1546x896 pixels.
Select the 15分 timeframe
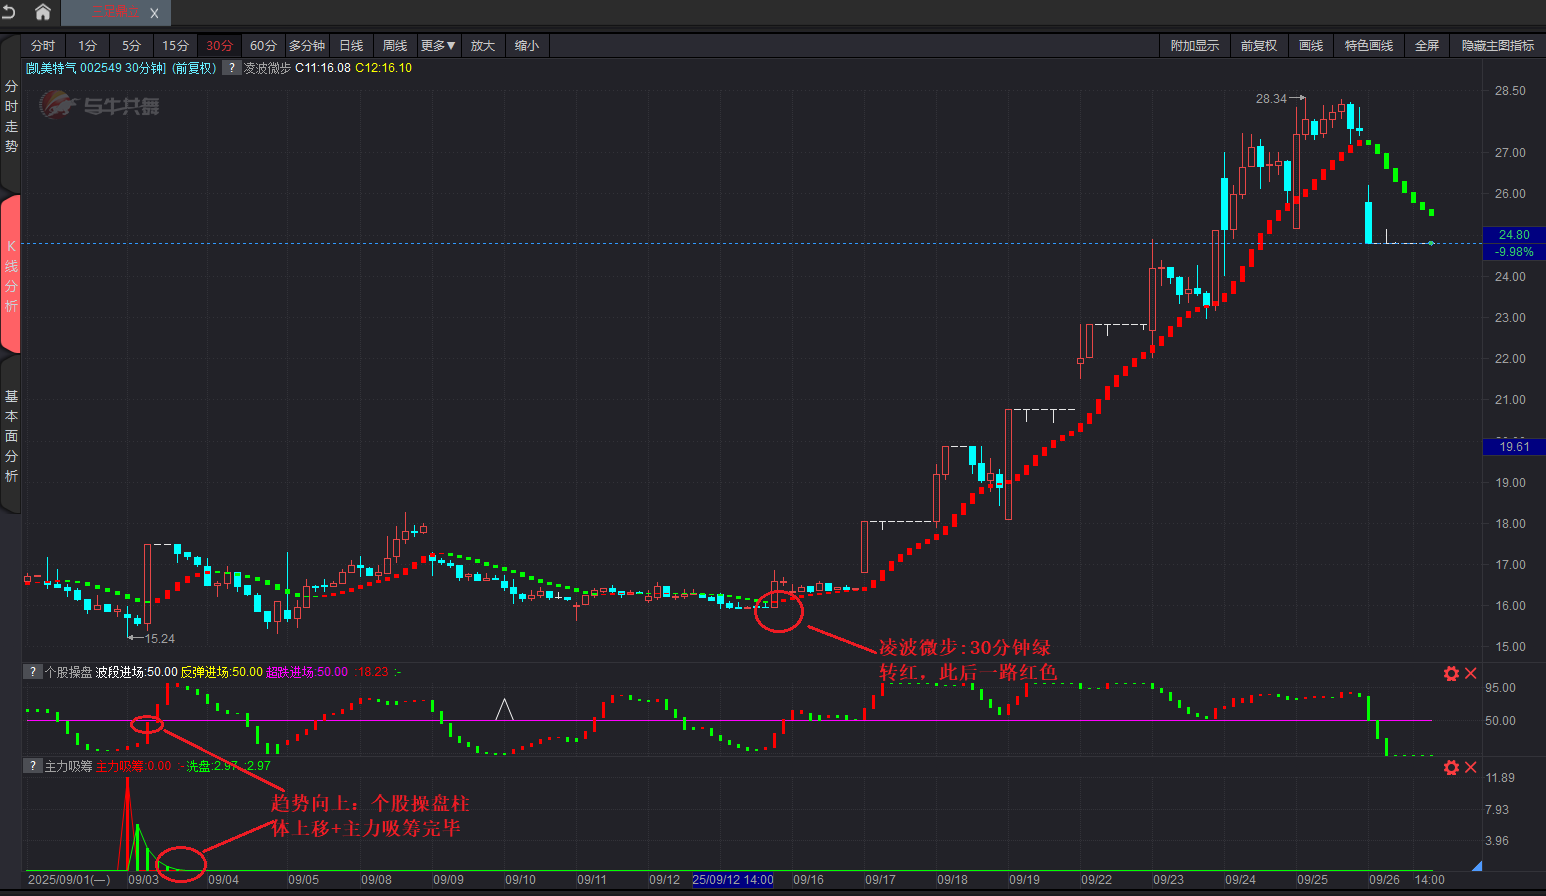click(176, 46)
